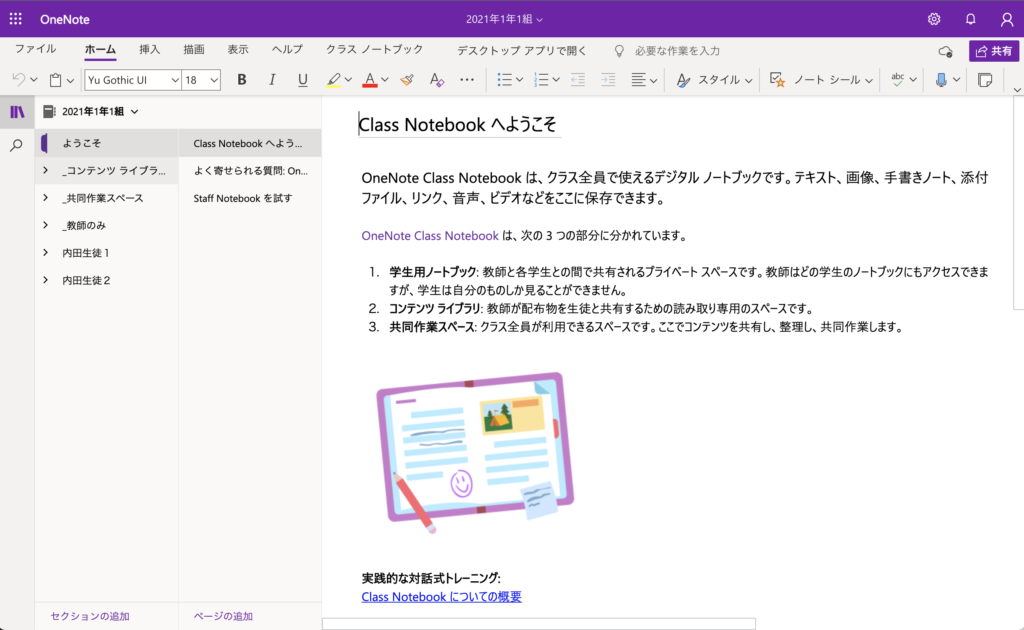Toggle underline formatting

click(302, 80)
